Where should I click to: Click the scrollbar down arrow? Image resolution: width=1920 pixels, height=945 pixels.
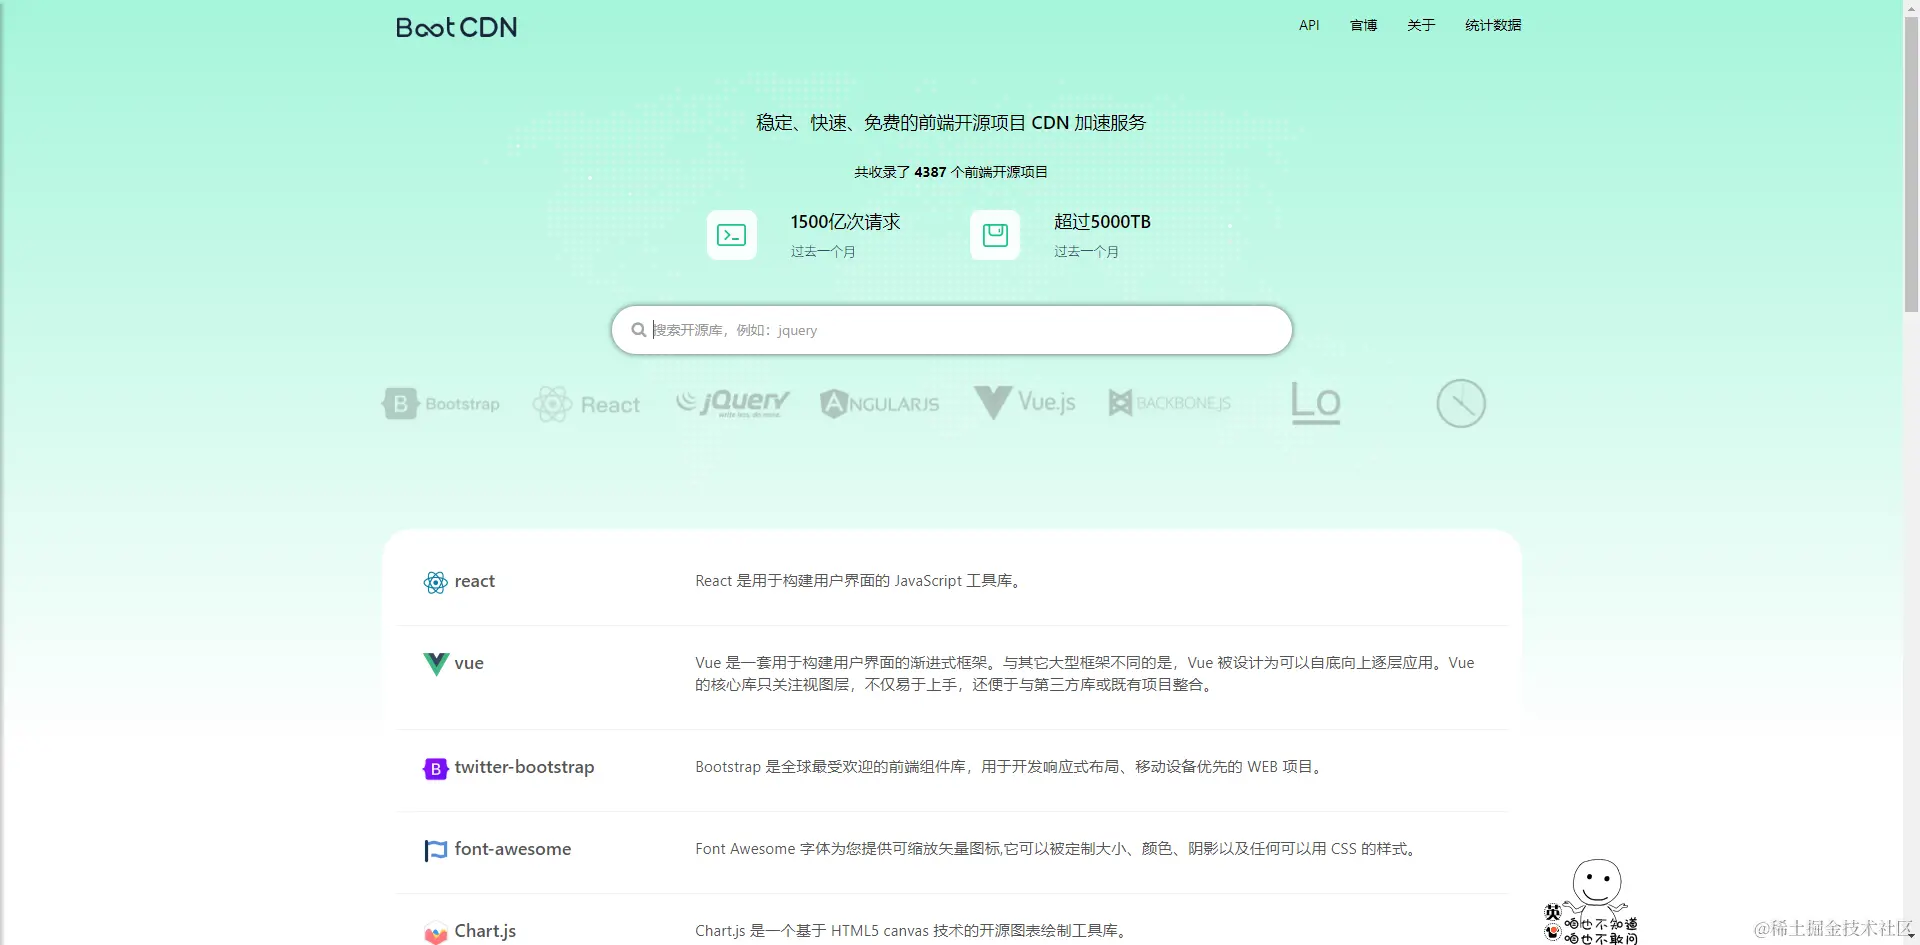[1911, 936]
